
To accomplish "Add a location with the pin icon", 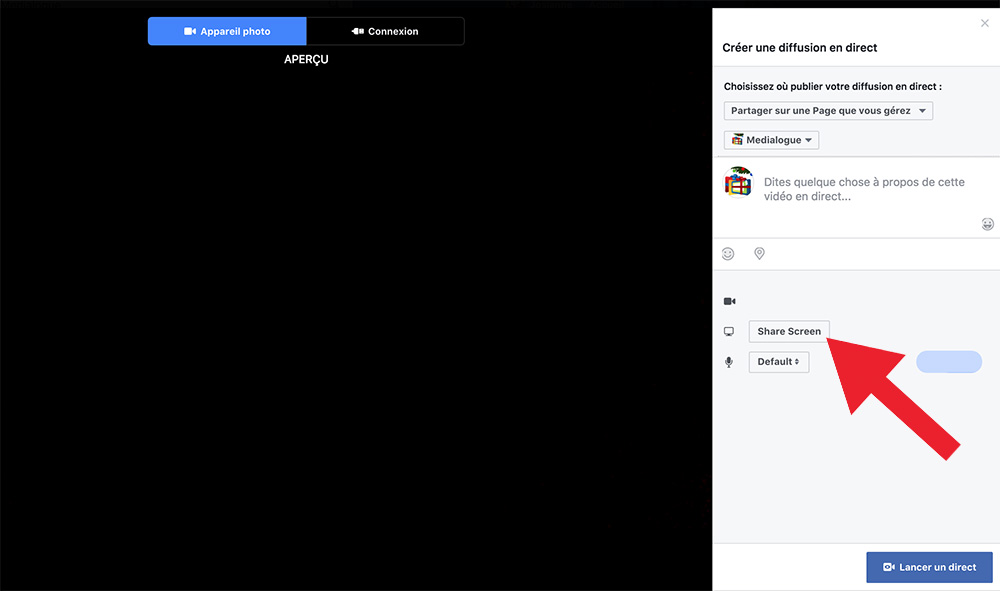I will 759,254.
